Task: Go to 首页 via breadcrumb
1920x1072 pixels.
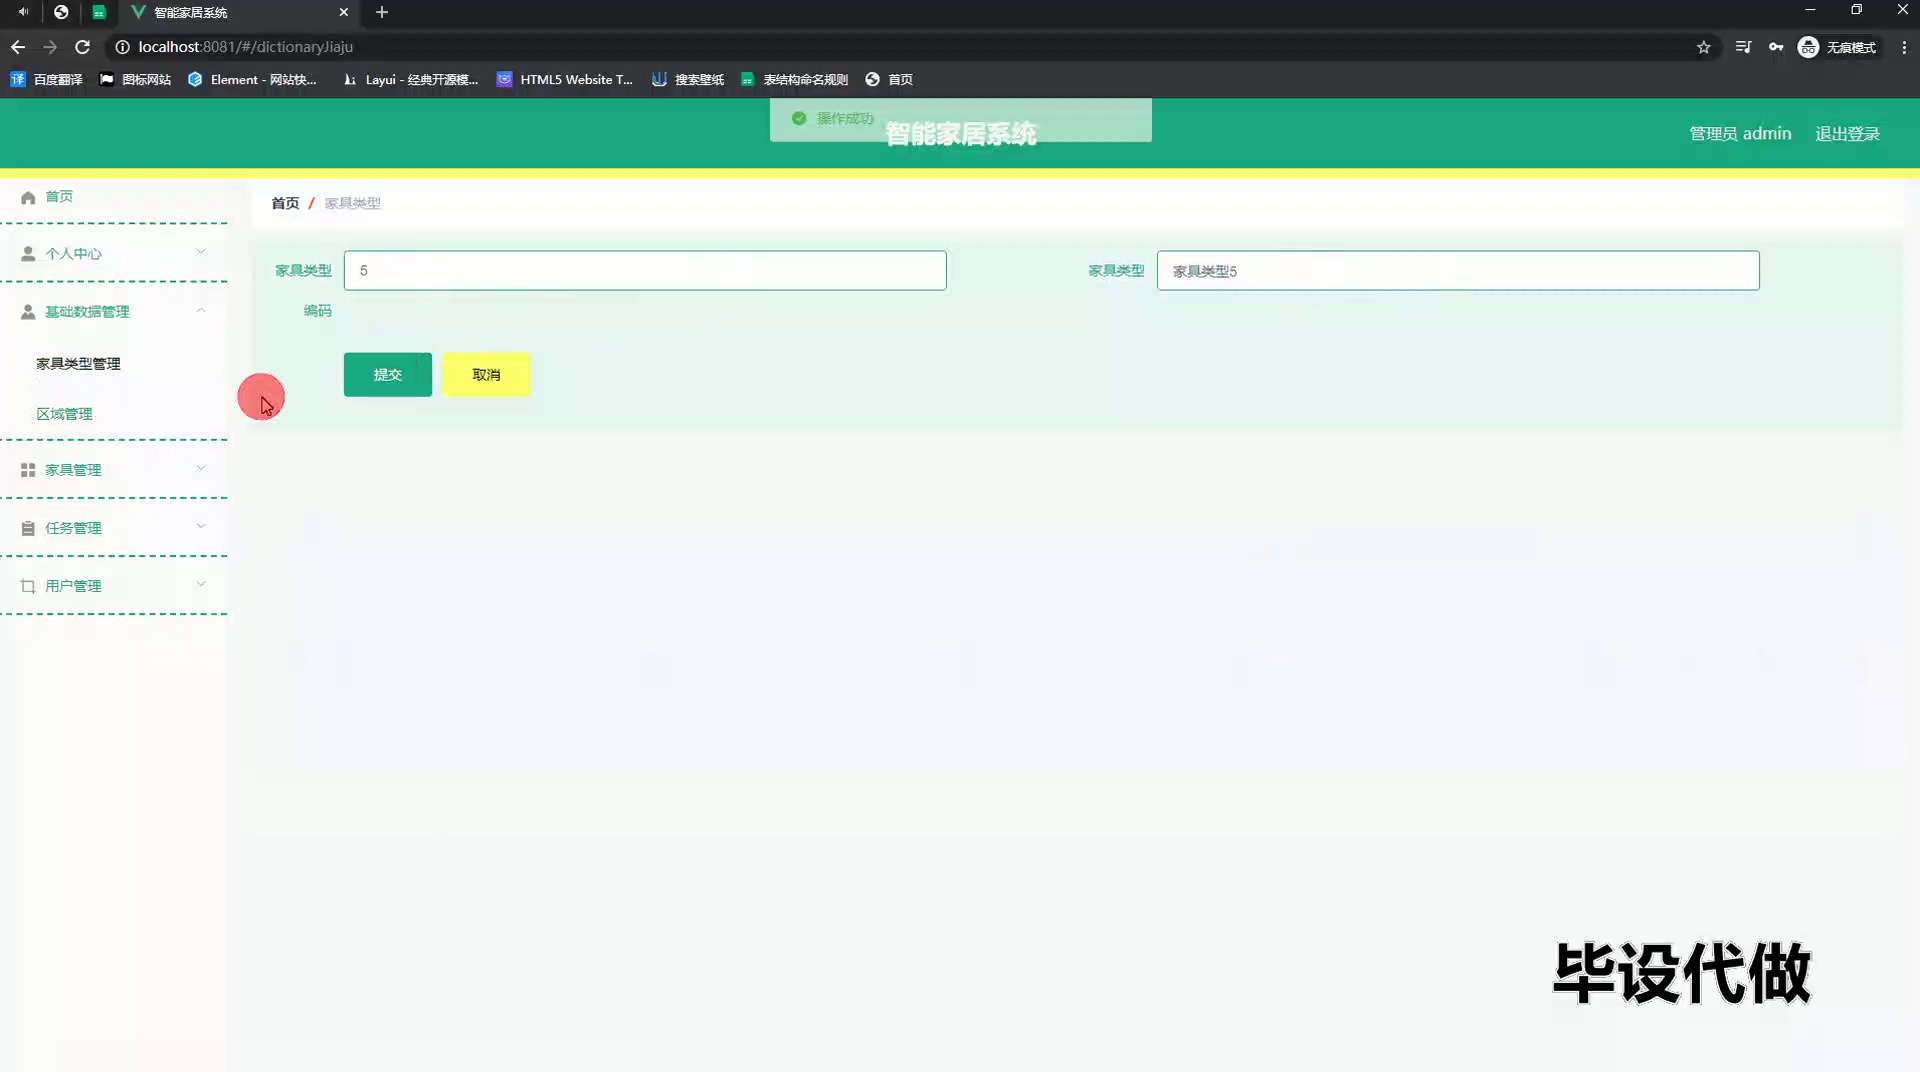Action: 285,203
